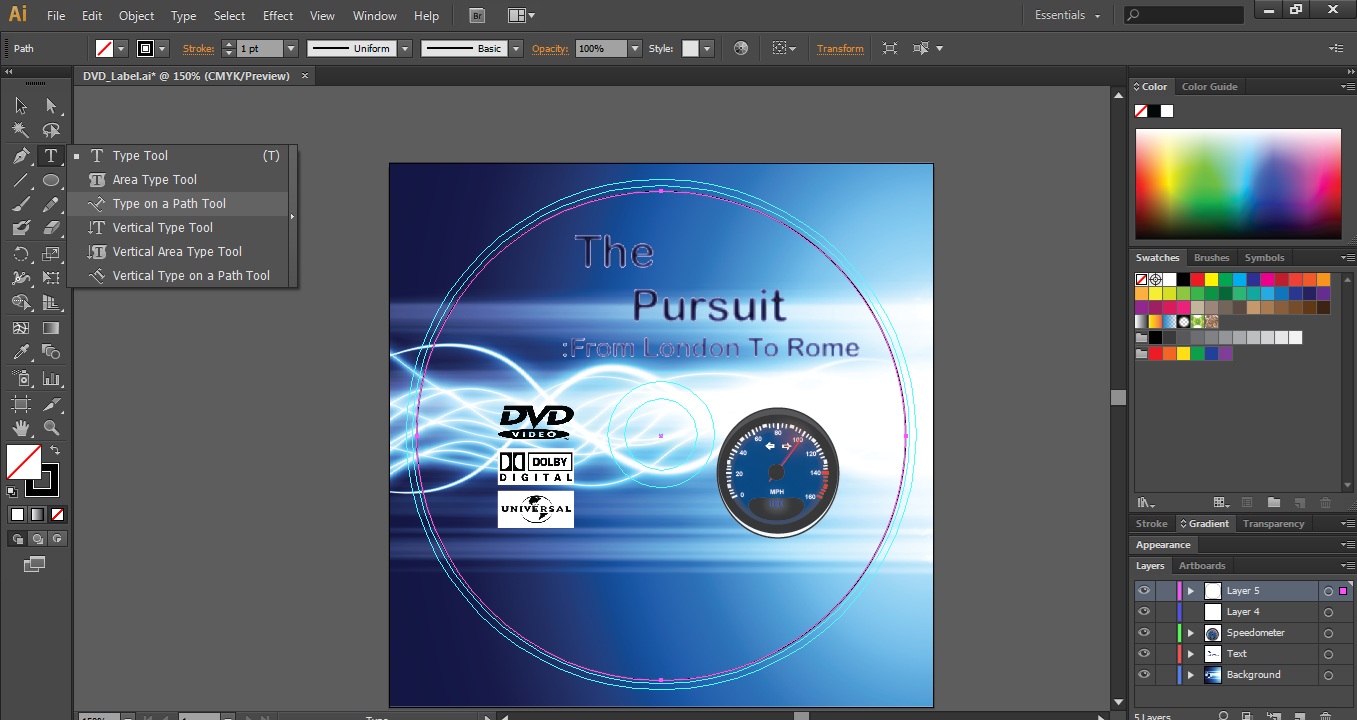Screen dimensions: 1357x720
Task: Select the Eyedropper tool
Action: 21,352
